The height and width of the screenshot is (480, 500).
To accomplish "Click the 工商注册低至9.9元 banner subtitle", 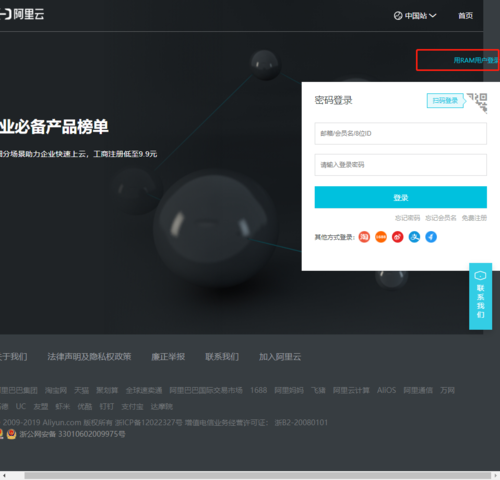I will point(125,154).
